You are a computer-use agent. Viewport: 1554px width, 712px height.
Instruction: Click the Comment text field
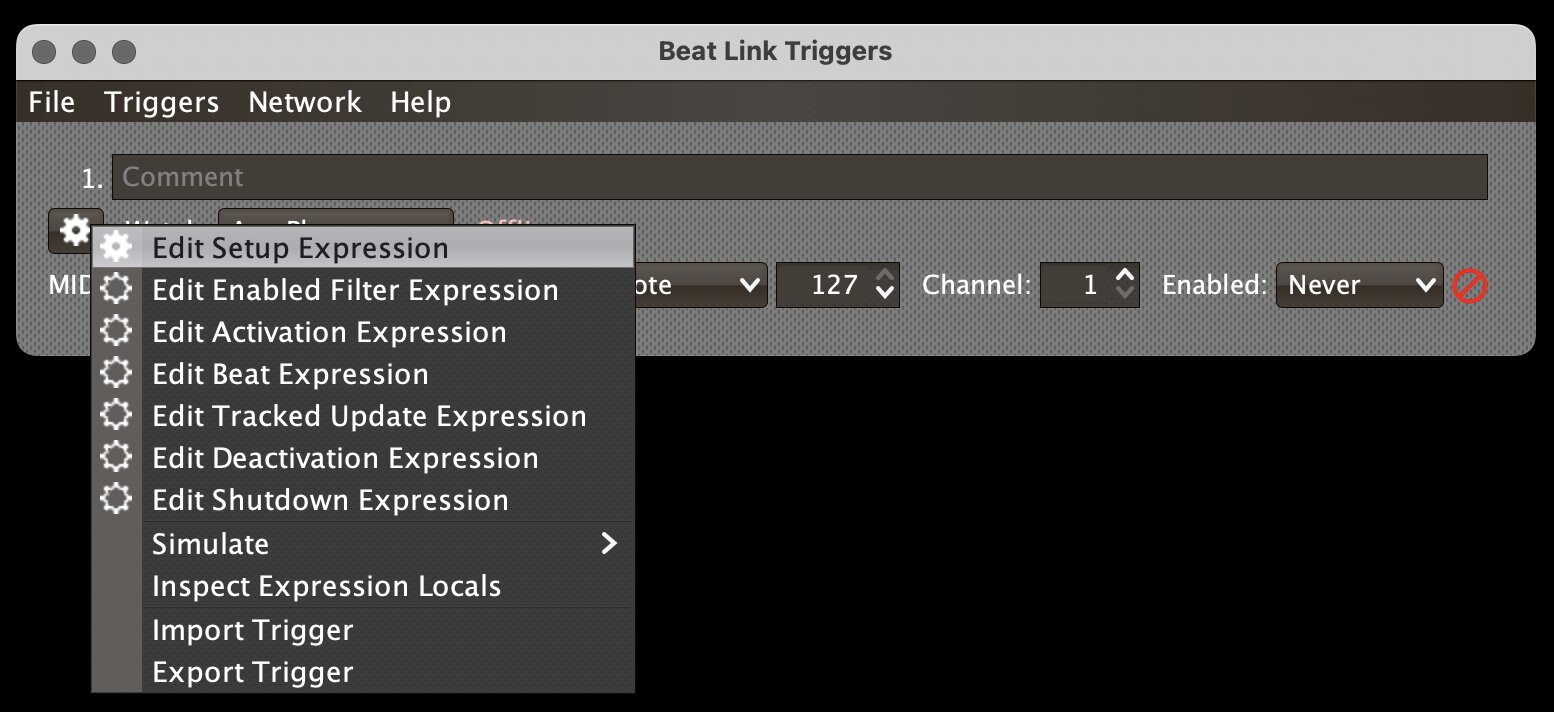click(x=799, y=177)
